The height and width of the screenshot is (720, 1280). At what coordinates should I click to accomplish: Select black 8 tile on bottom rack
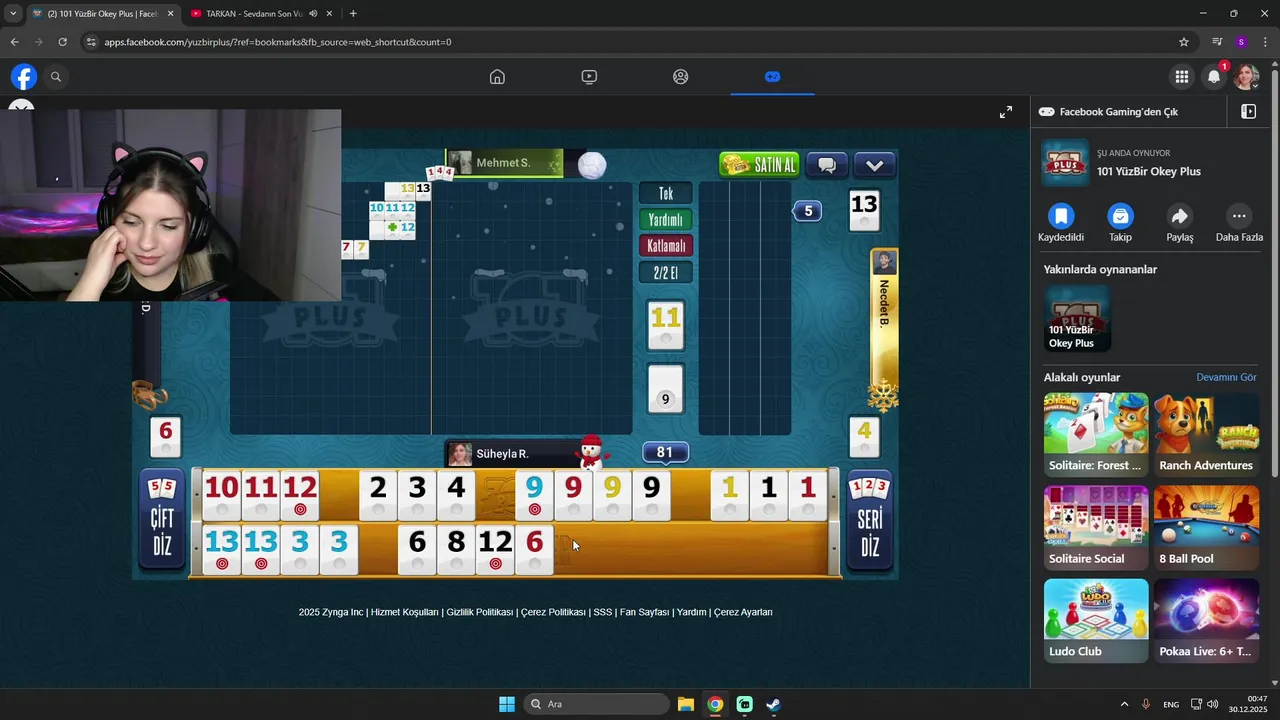point(456,549)
